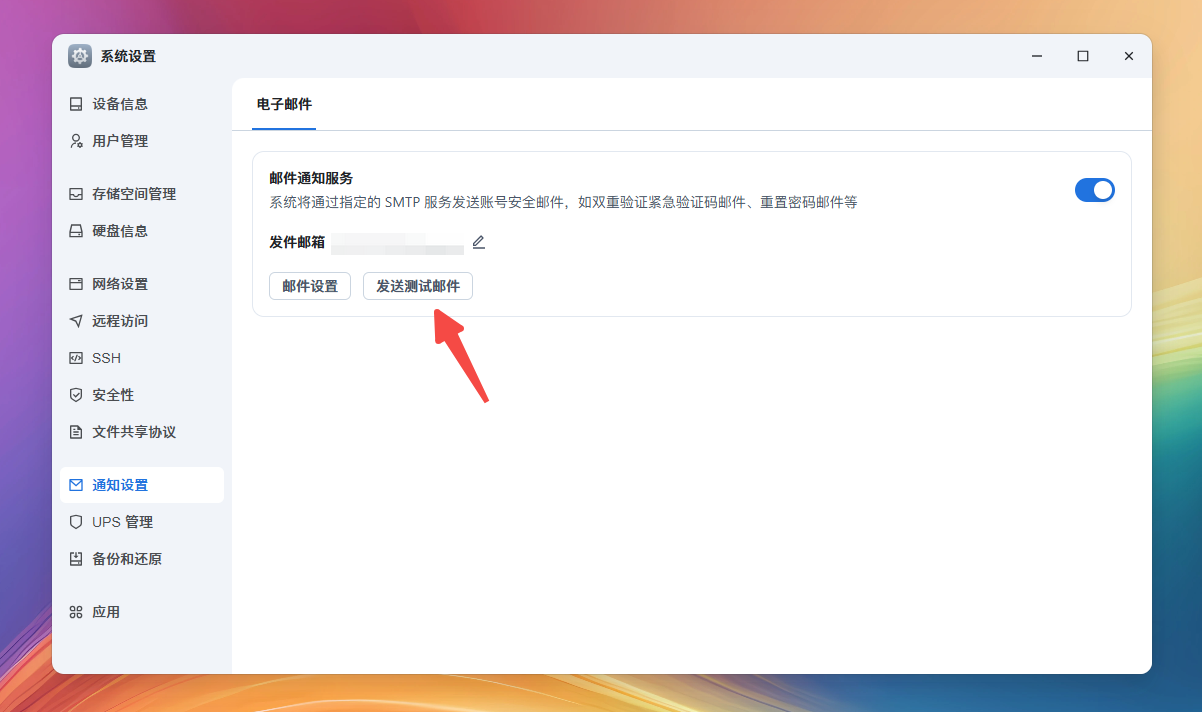Click the pencil icon to edit 发件邮箱
The width and height of the screenshot is (1202, 712).
coord(478,242)
